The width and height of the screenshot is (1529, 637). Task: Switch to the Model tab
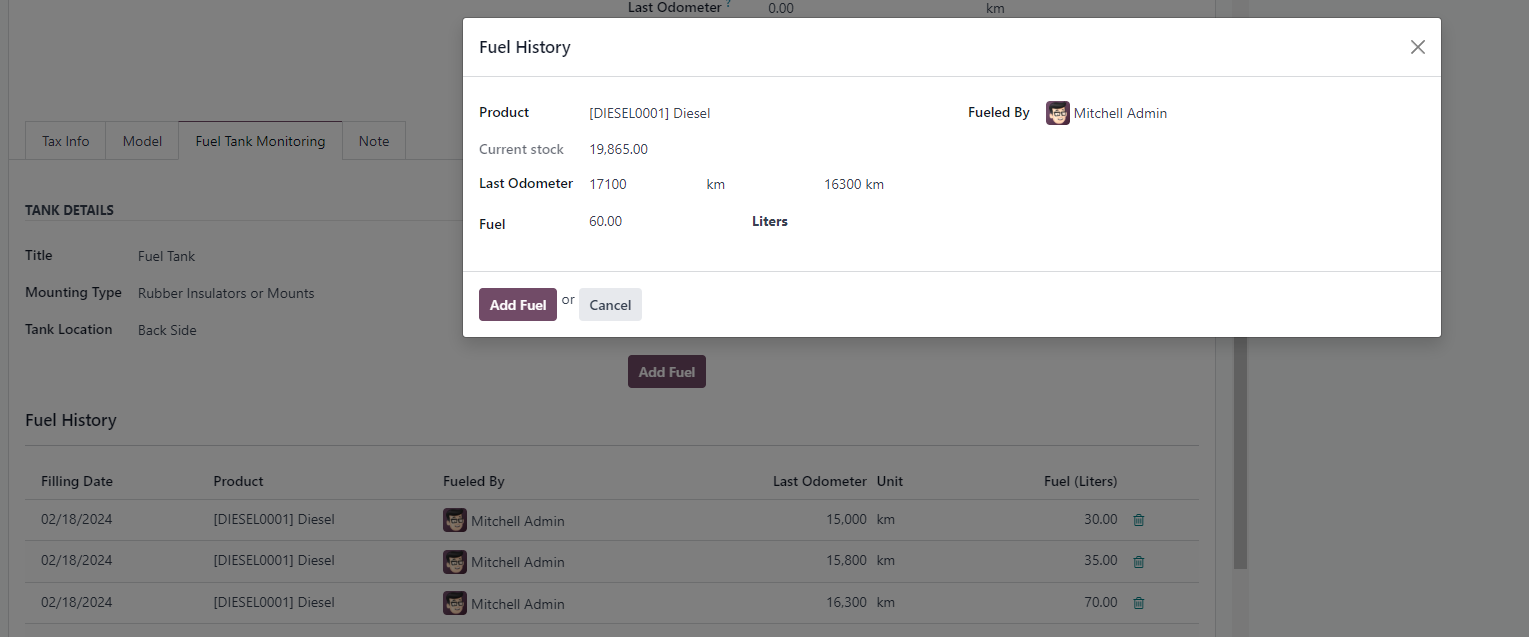point(142,141)
